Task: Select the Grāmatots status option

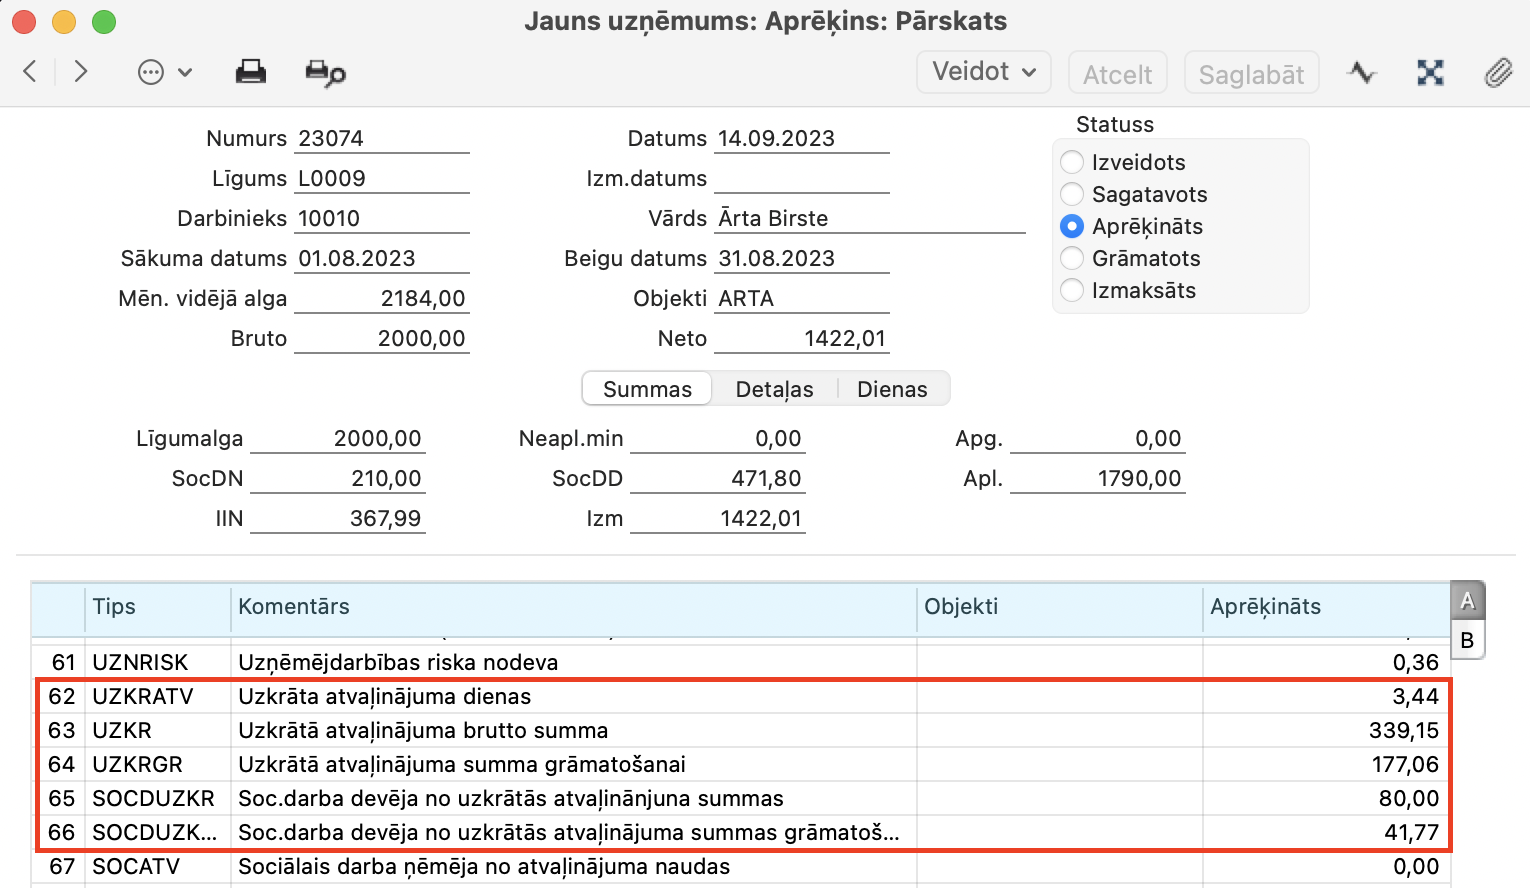Action: tap(1072, 258)
